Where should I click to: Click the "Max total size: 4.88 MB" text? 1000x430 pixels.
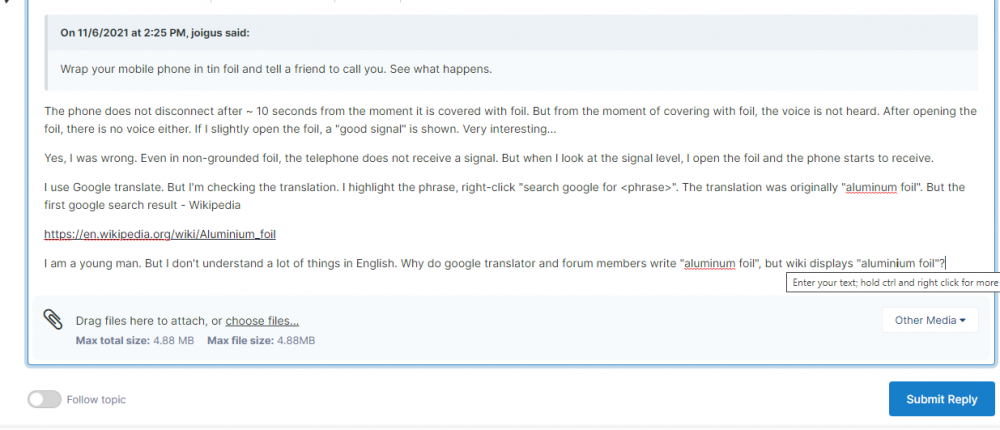point(134,341)
